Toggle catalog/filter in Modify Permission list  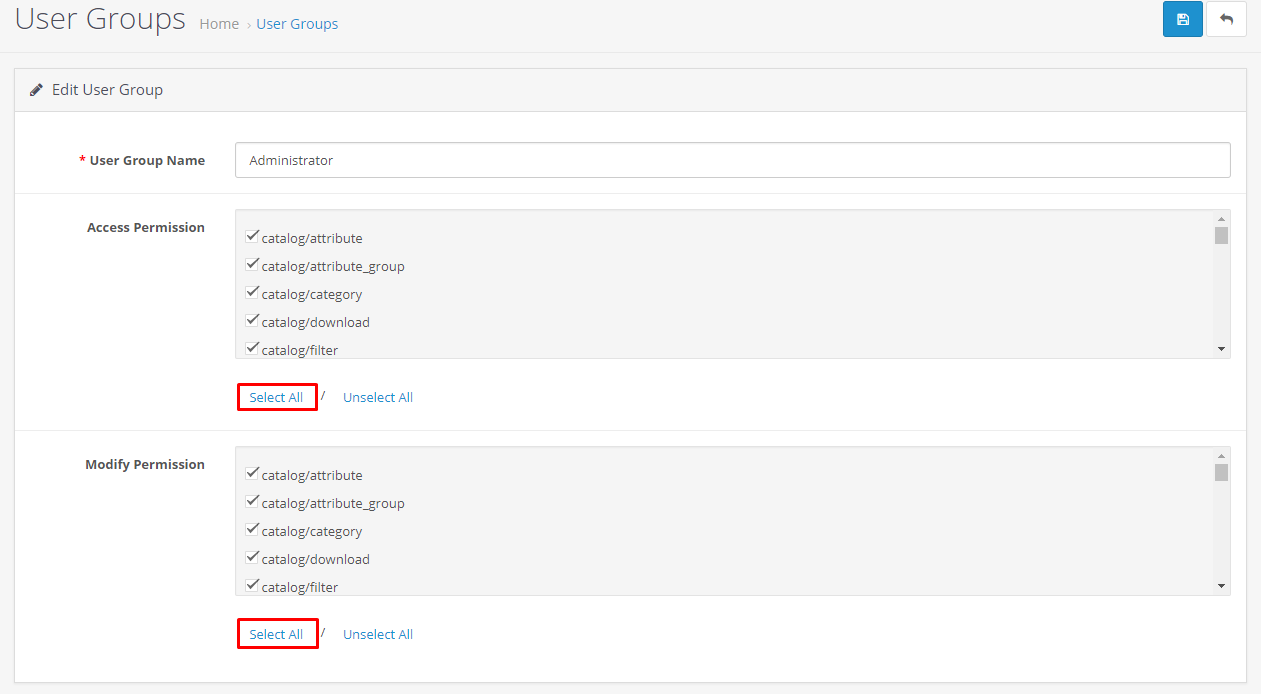252,586
